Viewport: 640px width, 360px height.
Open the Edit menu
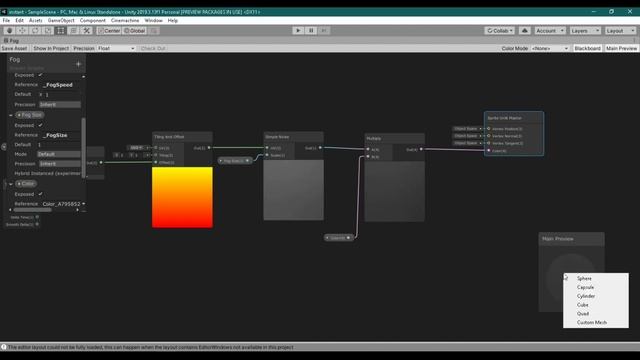pyautogui.click(x=19, y=20)
